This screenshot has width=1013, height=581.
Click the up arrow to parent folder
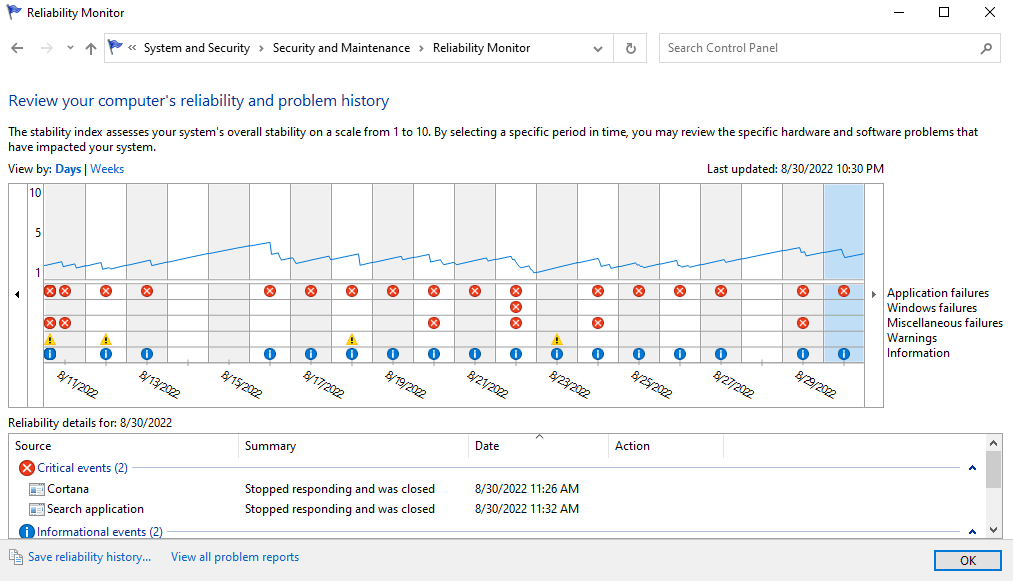pos(91,48)
